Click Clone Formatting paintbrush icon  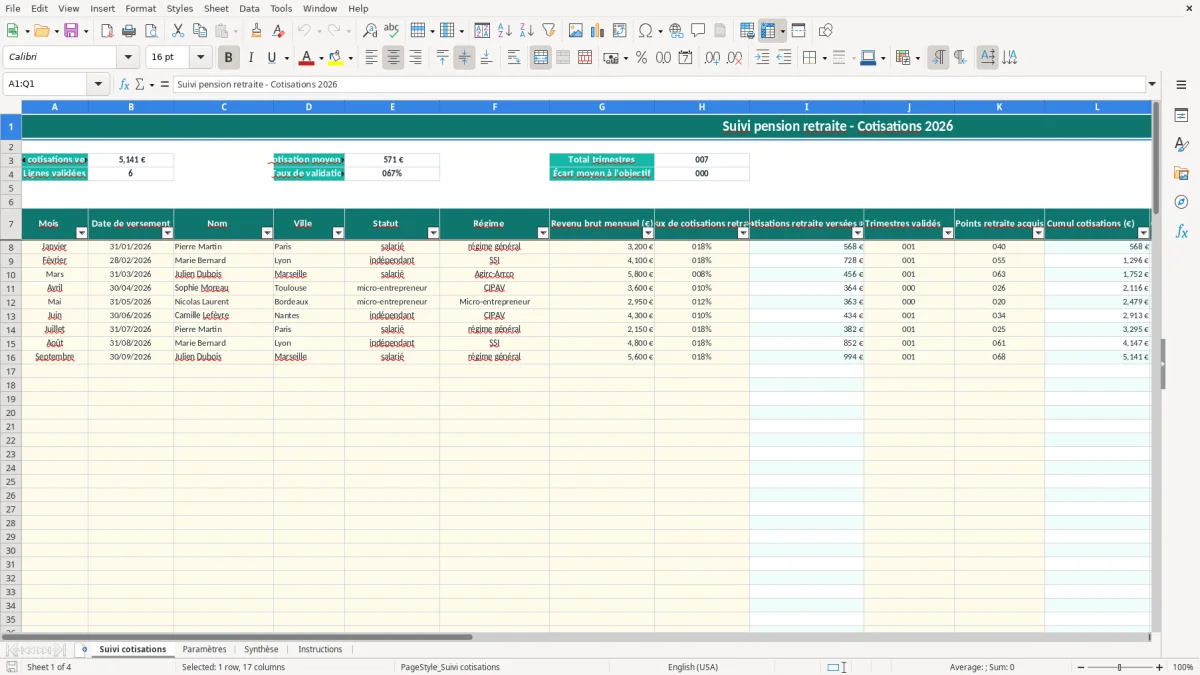pos(257,31)
